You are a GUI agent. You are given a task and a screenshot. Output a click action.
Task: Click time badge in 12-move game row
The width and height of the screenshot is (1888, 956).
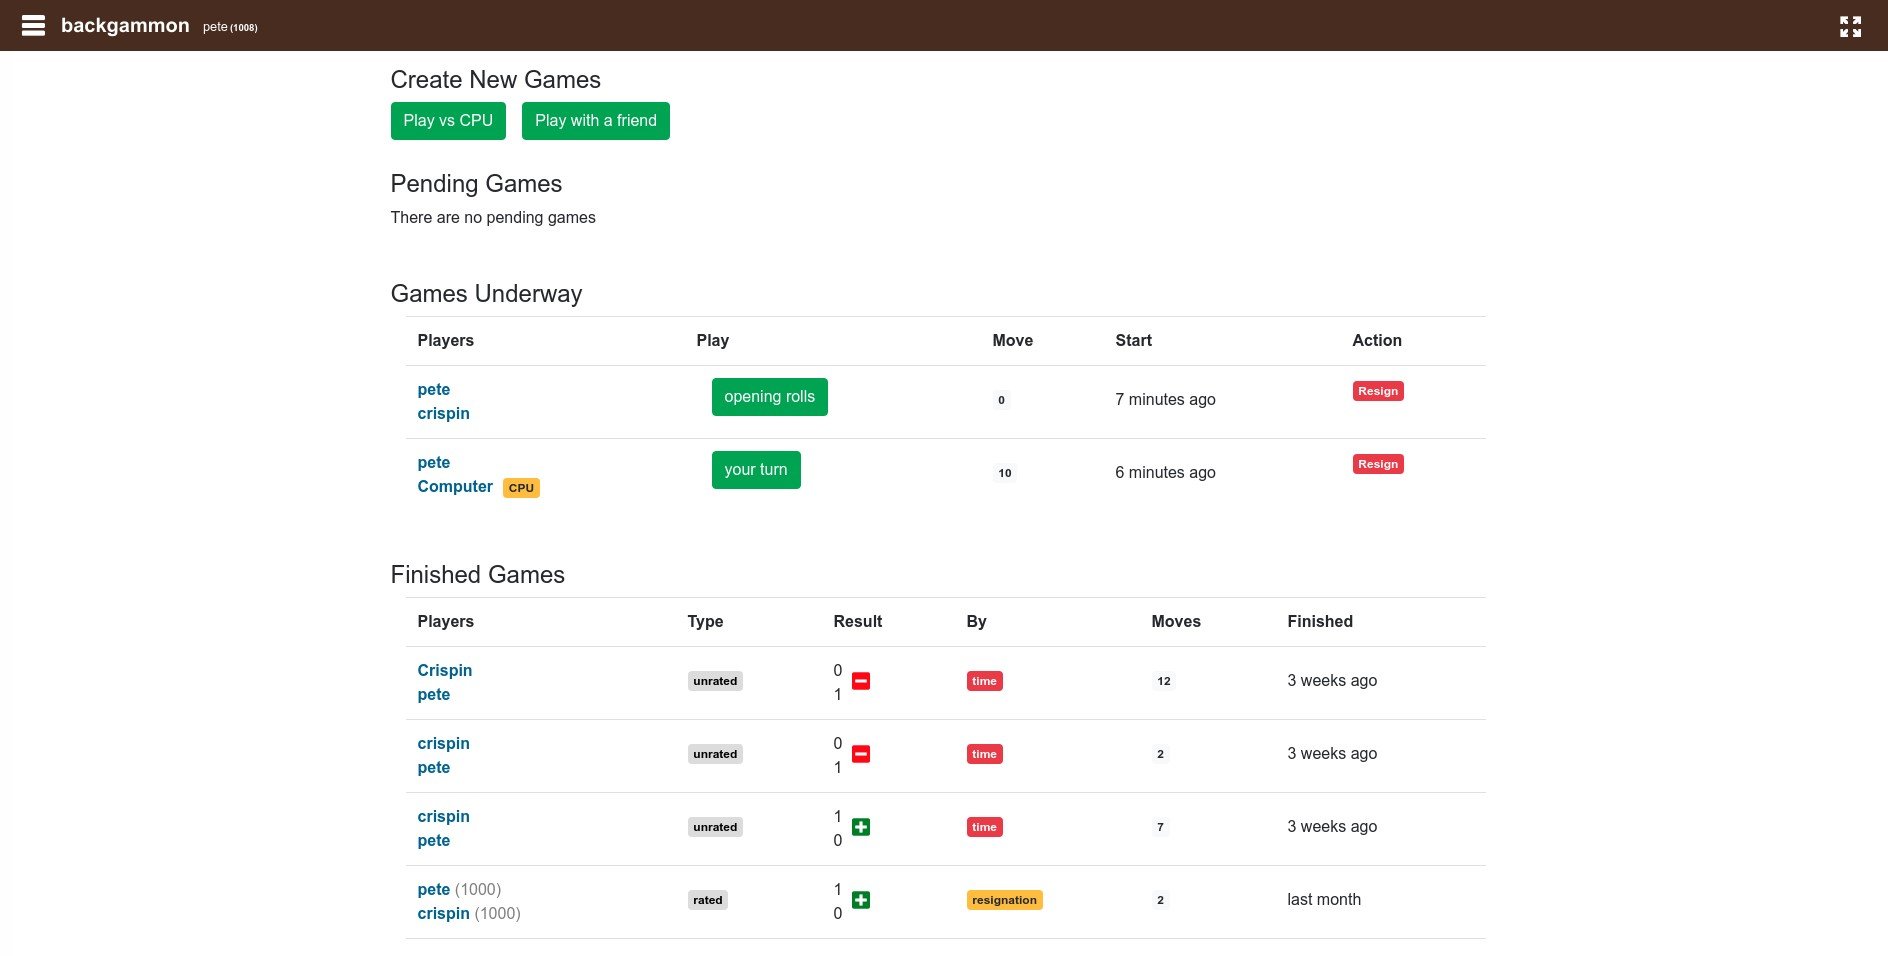click(x=985, y=681)
